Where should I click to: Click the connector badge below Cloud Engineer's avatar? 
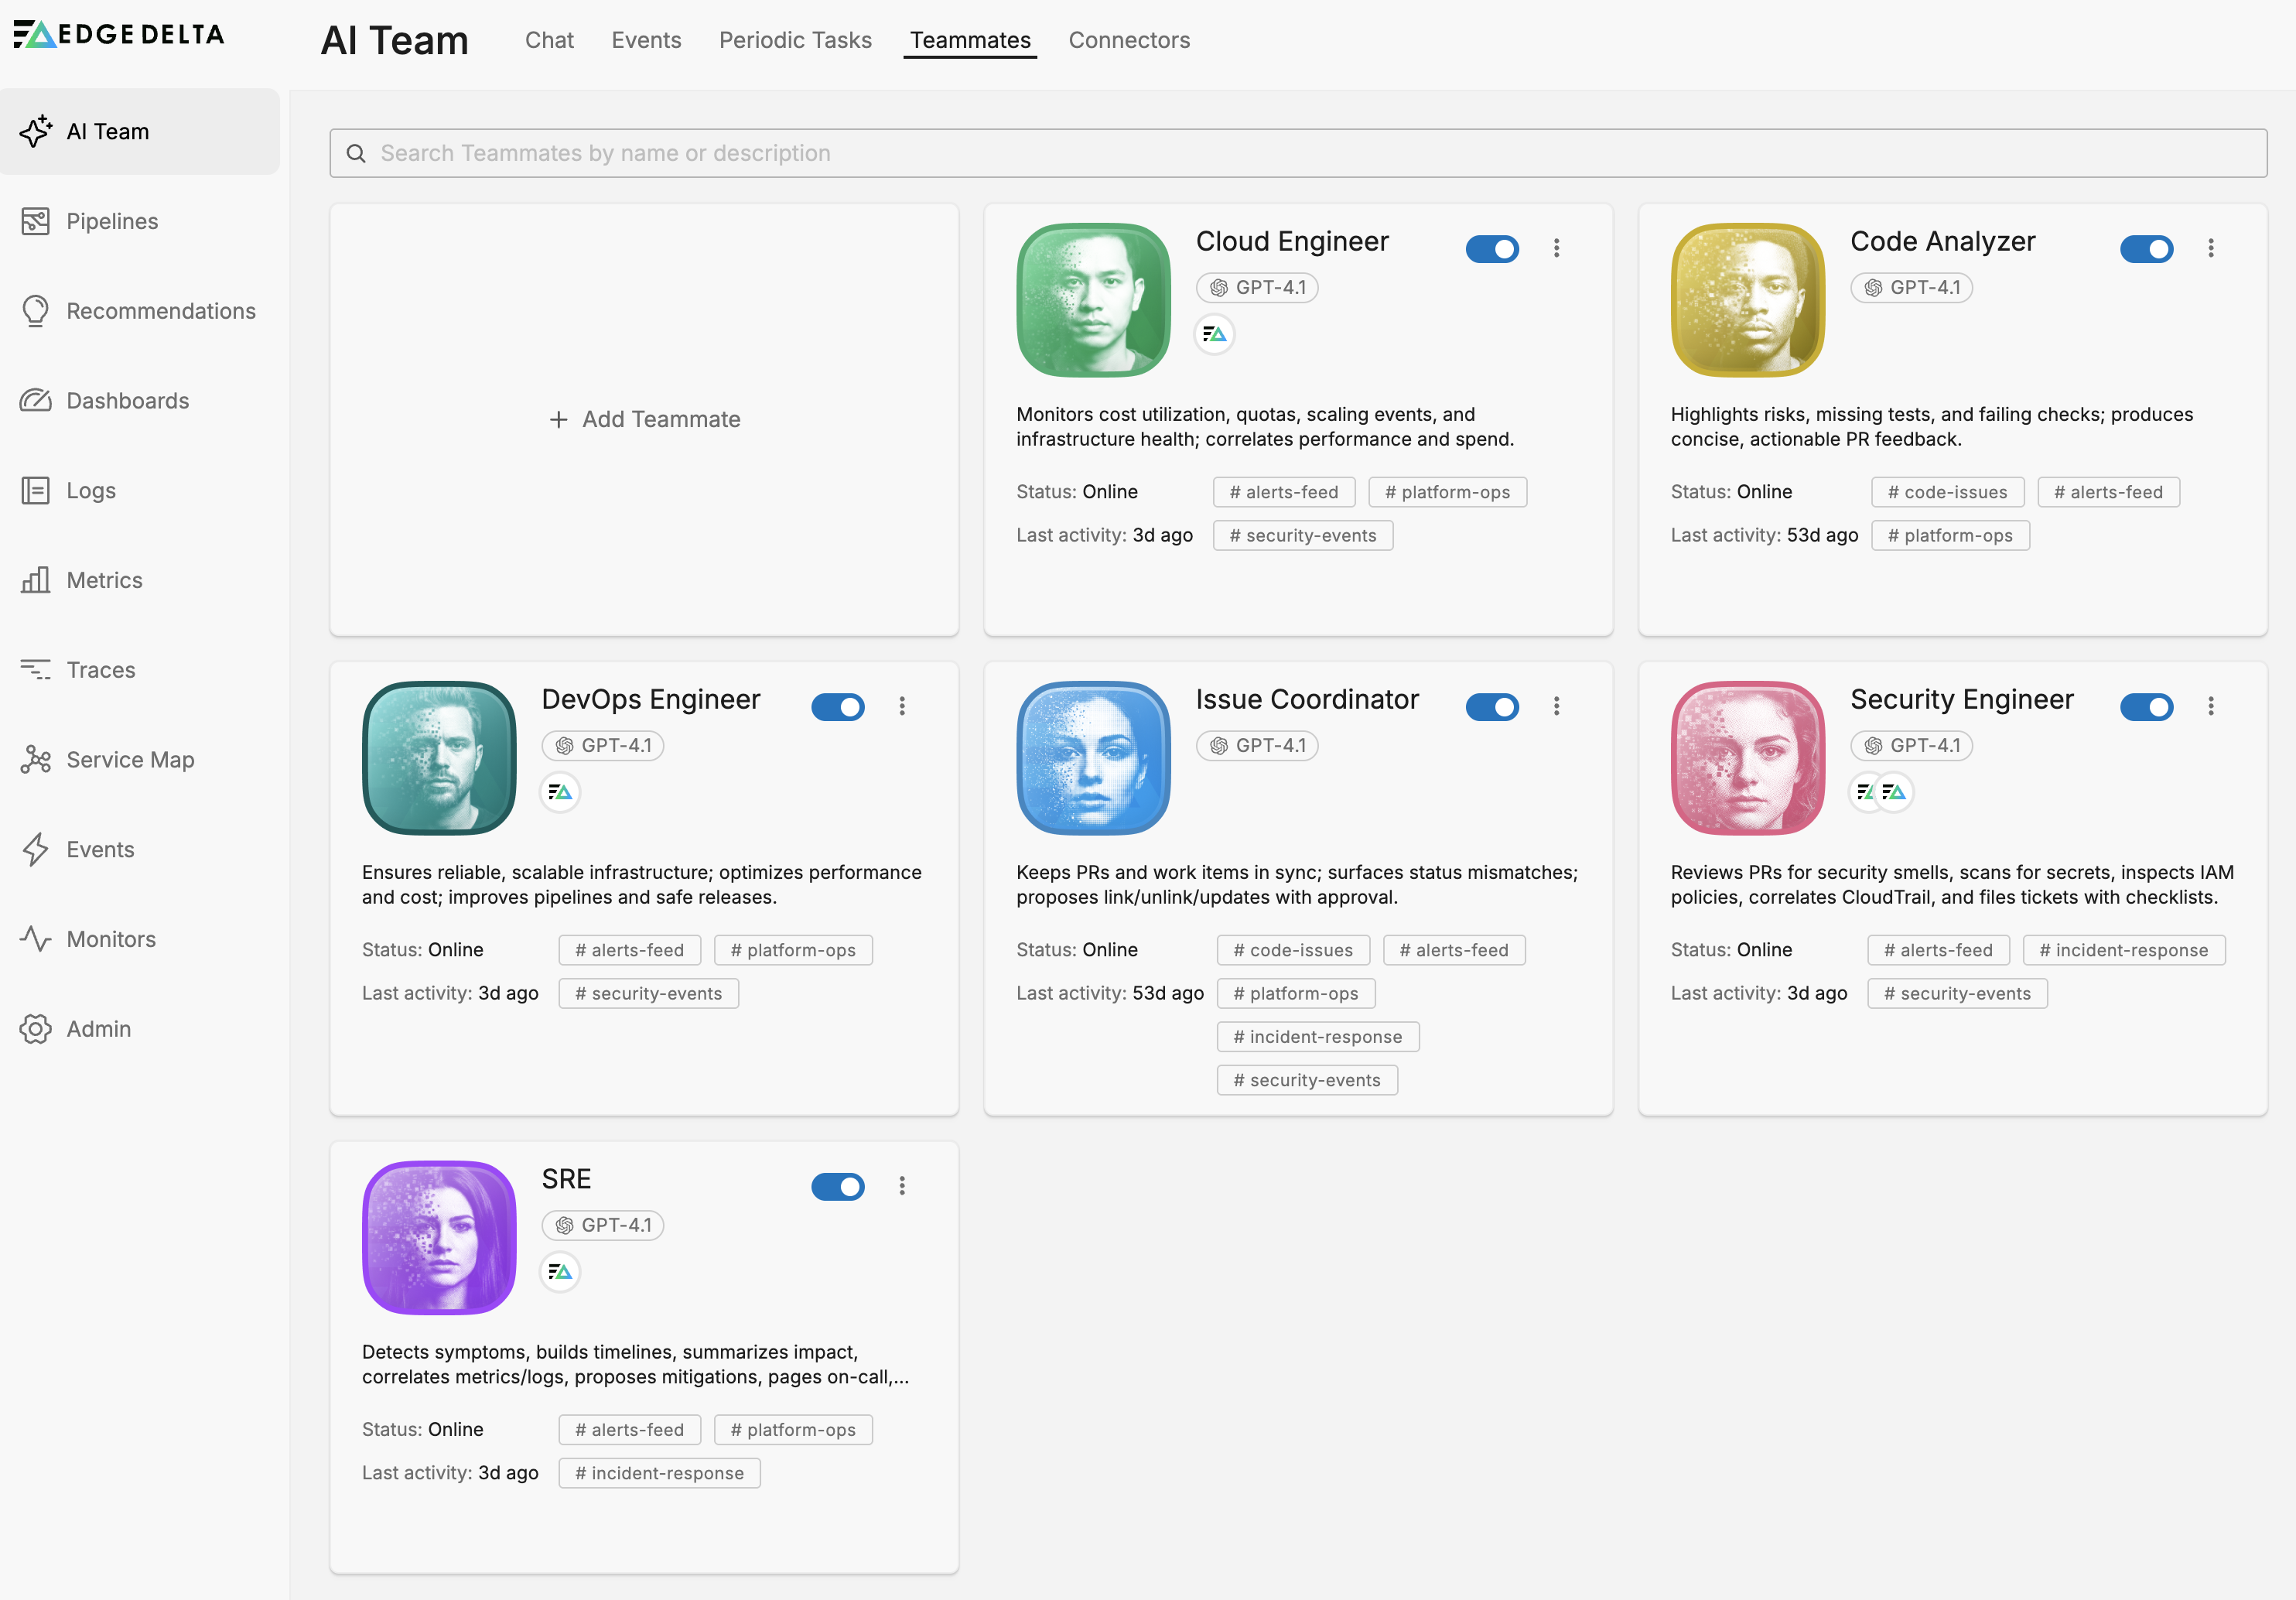coord(1214,333)
